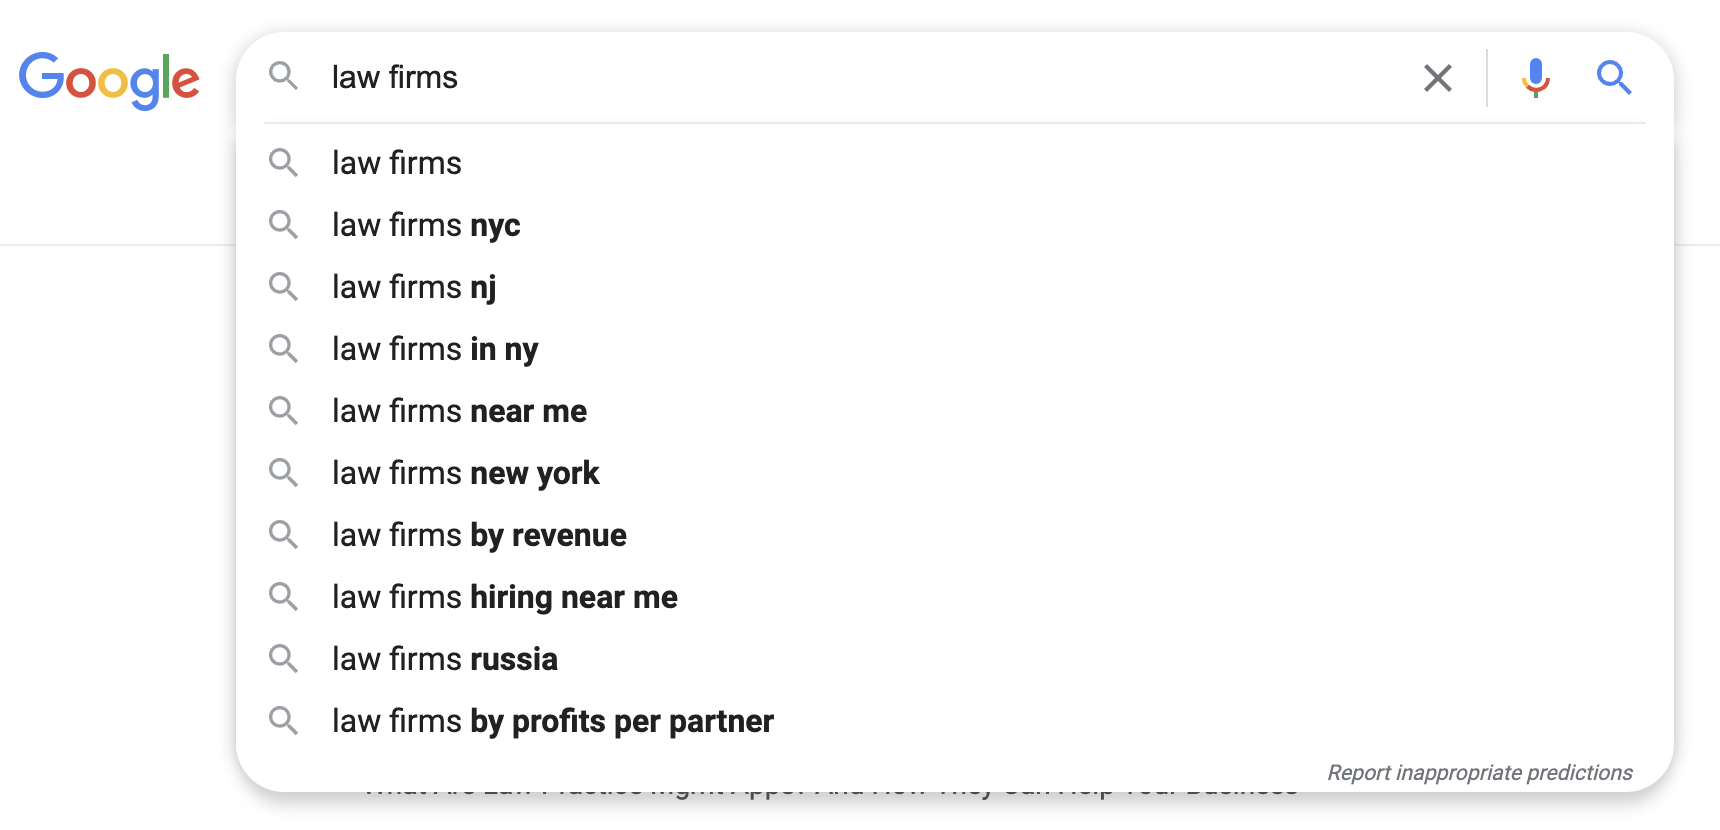Select 'law firms in ny' suggestion

point(435,349)
